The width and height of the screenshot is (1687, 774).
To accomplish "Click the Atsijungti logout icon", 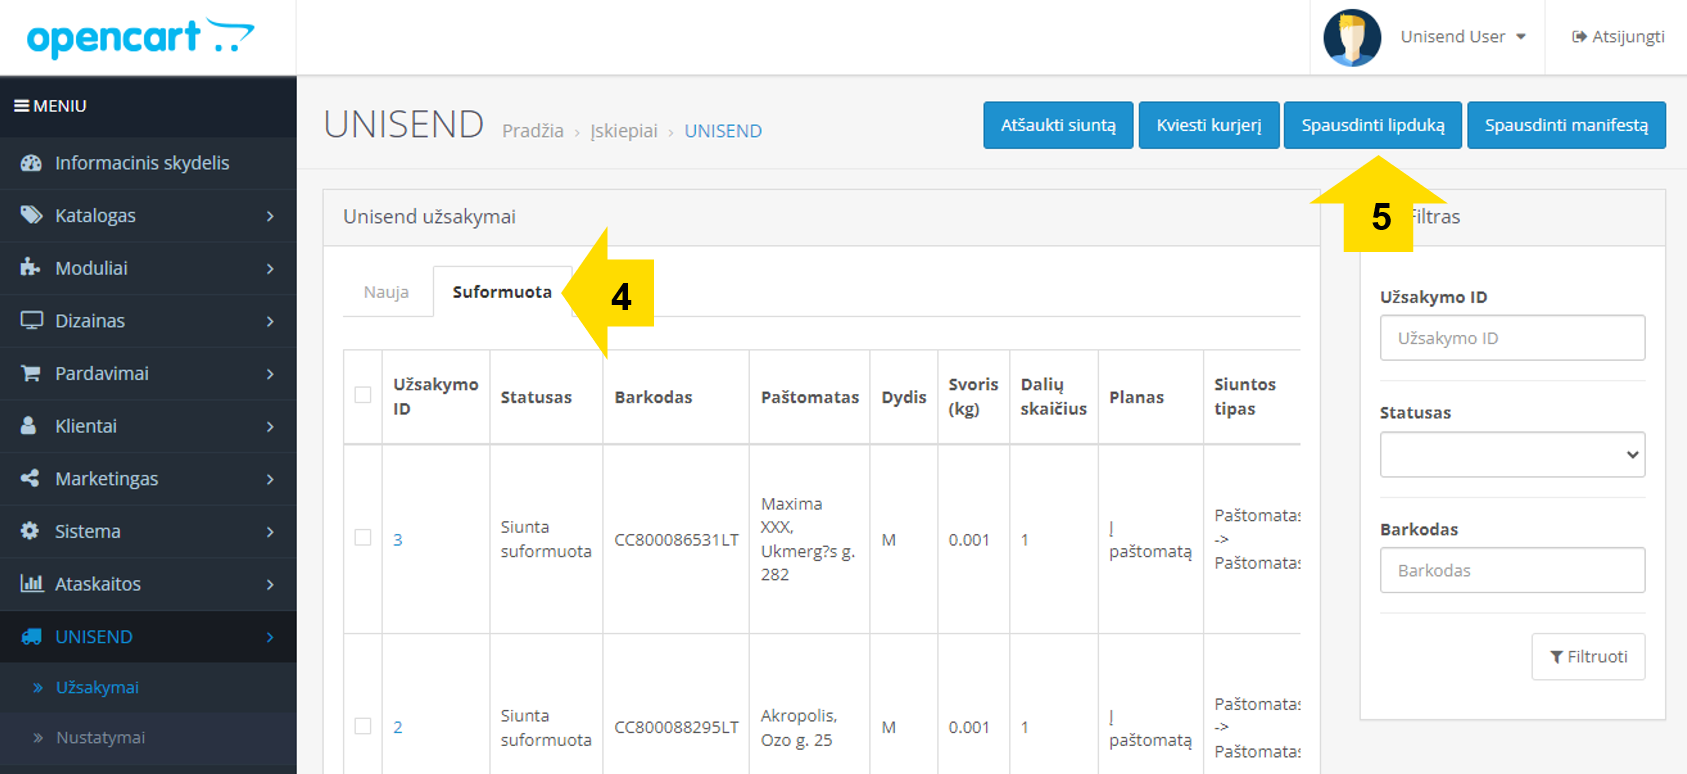I will point(1579,37).
